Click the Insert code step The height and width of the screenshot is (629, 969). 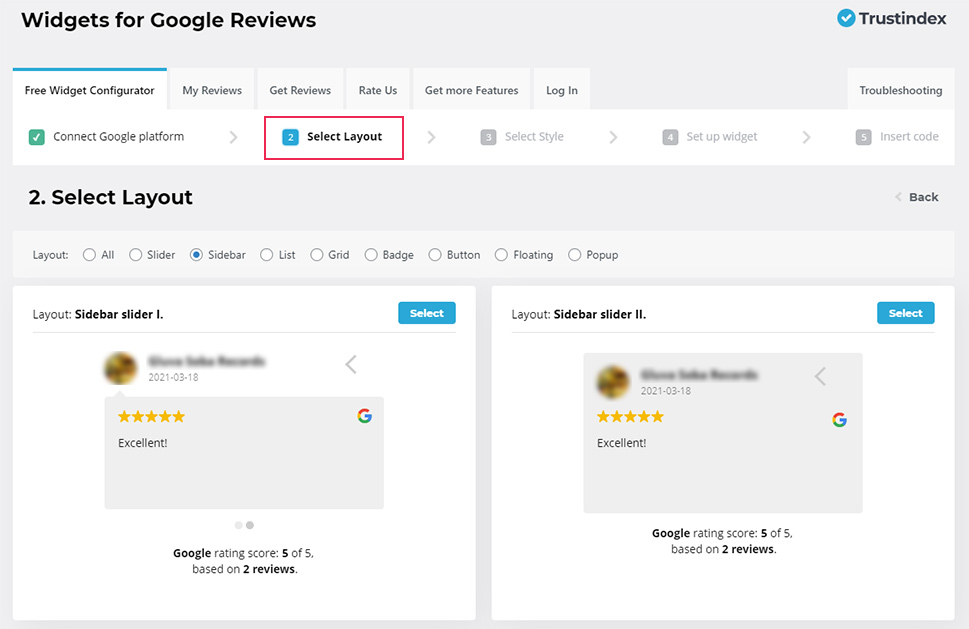(x=897, y=137)
